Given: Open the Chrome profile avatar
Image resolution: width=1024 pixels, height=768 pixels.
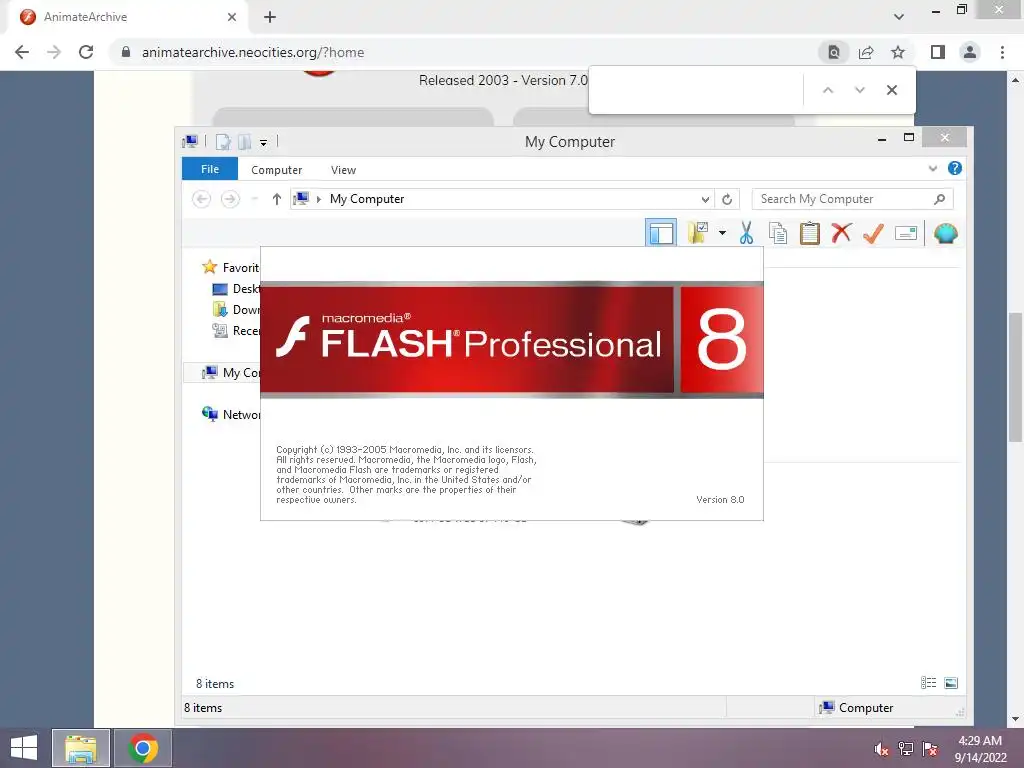Looking at the screenshot, I should (x=970, y=52).
